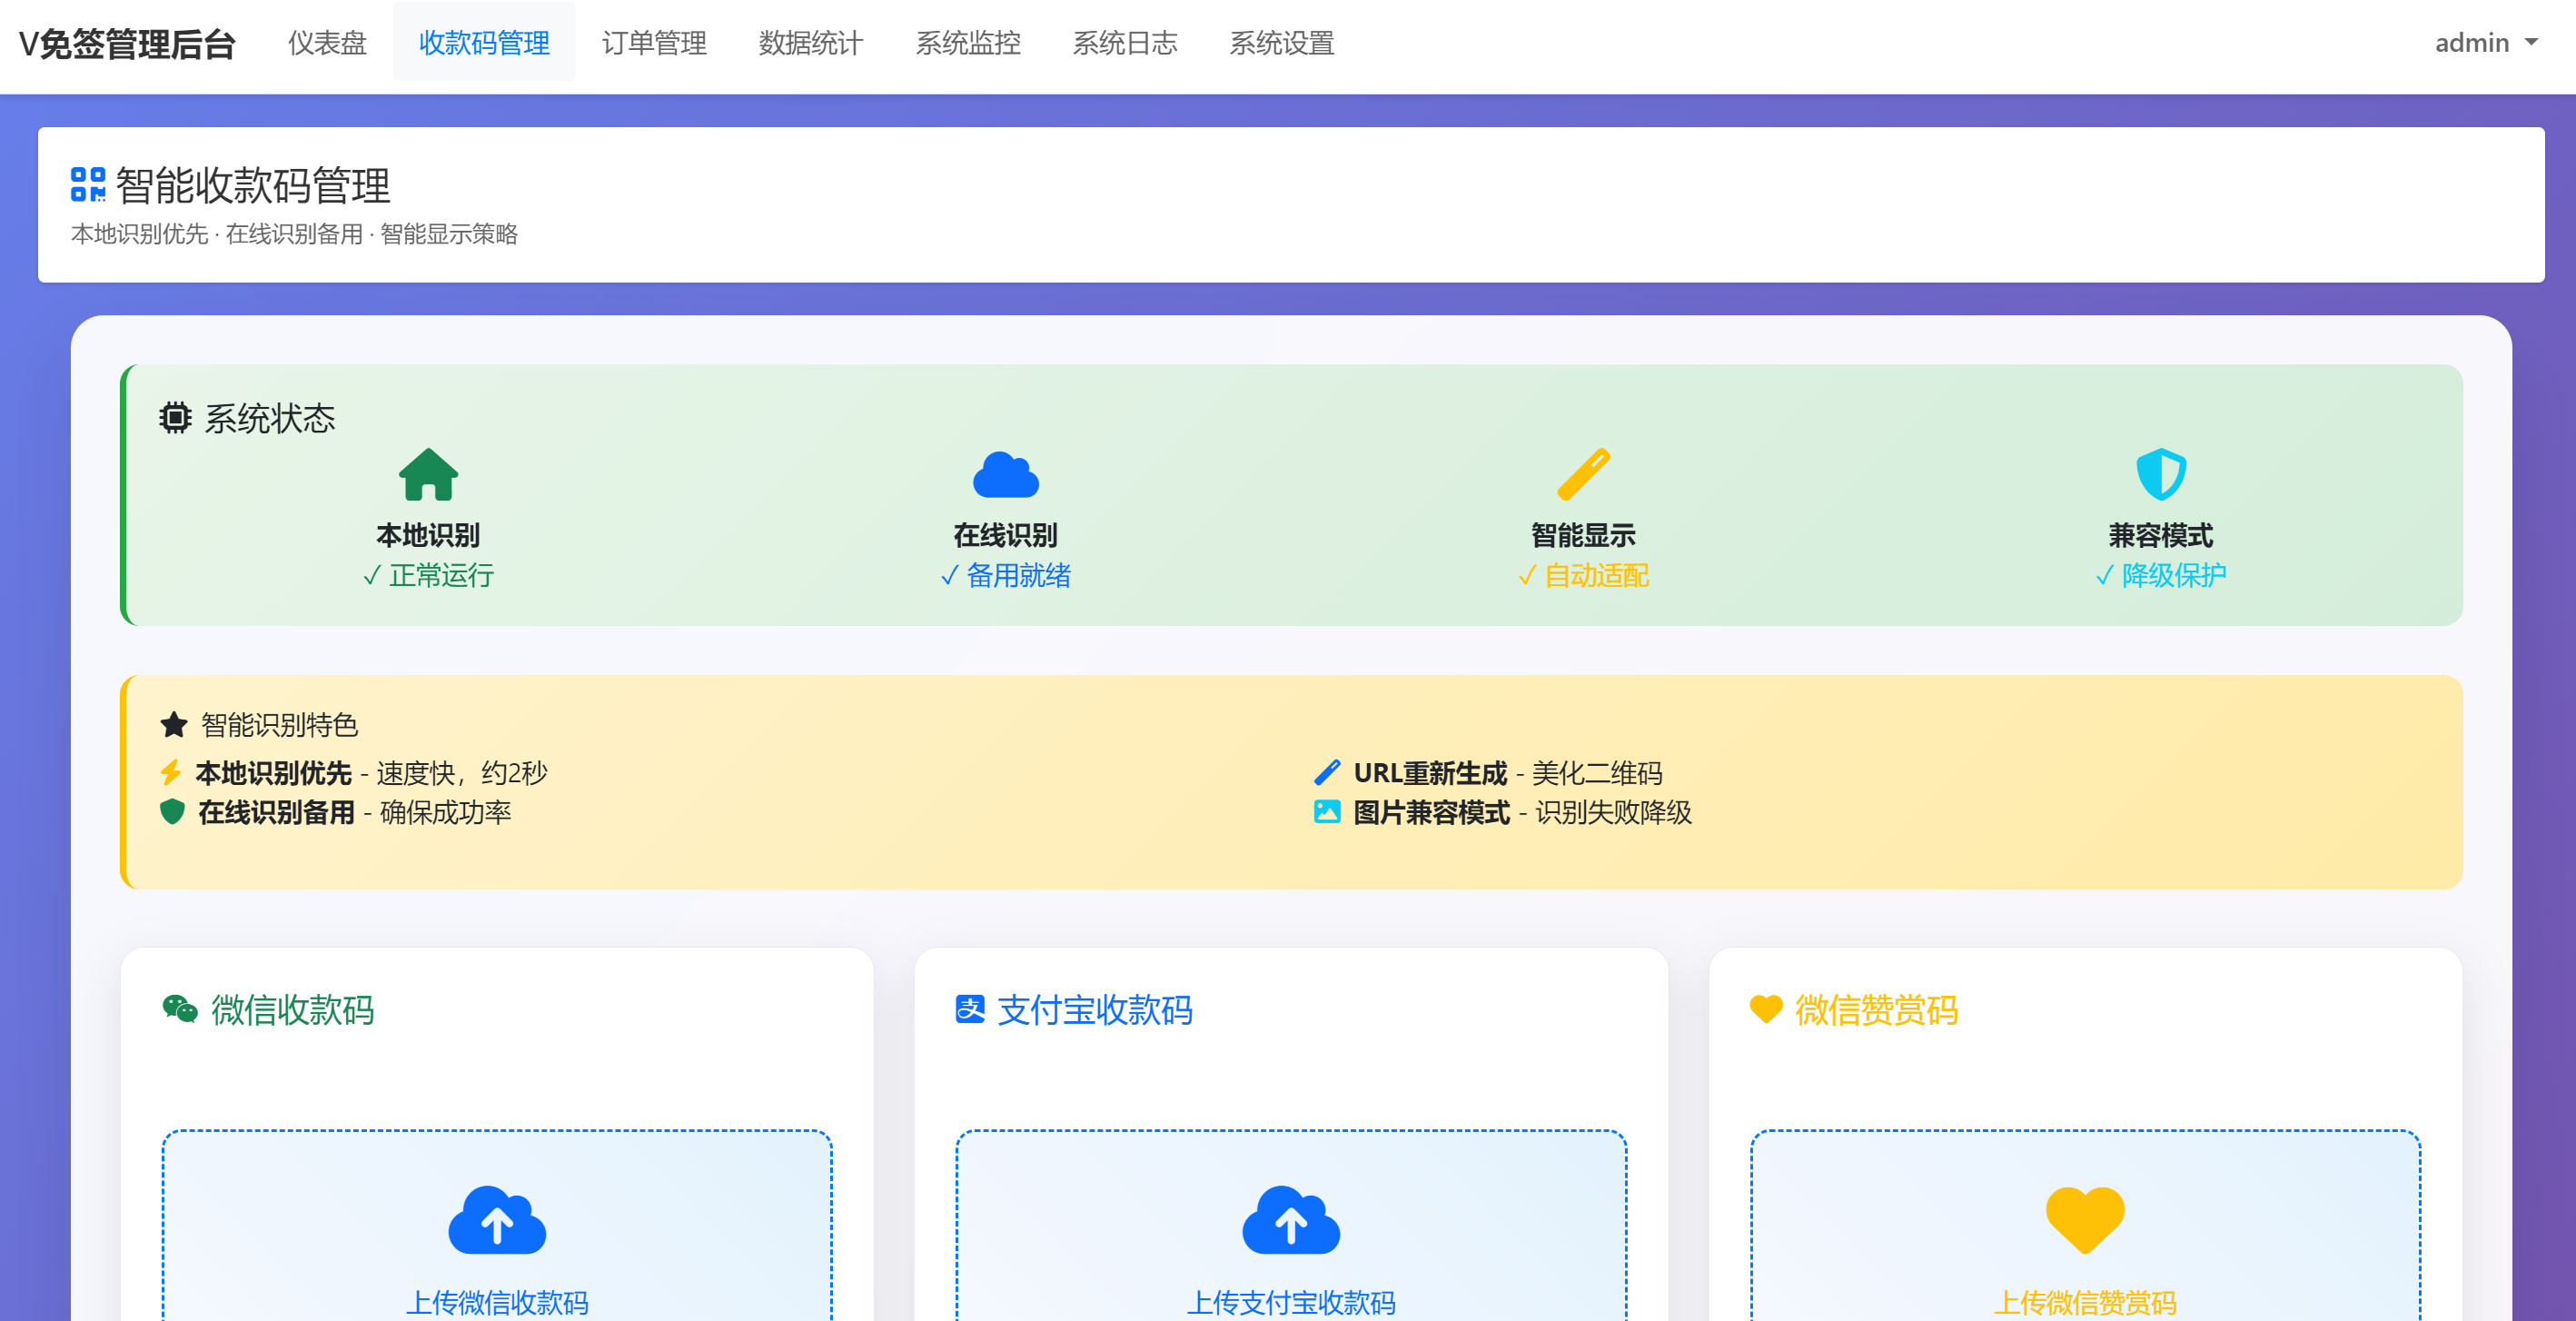Image resolution: width=2576 pixels, height=1321 pixels.
Task: Click the 系统状态 section title
Action: click(270, 418)
